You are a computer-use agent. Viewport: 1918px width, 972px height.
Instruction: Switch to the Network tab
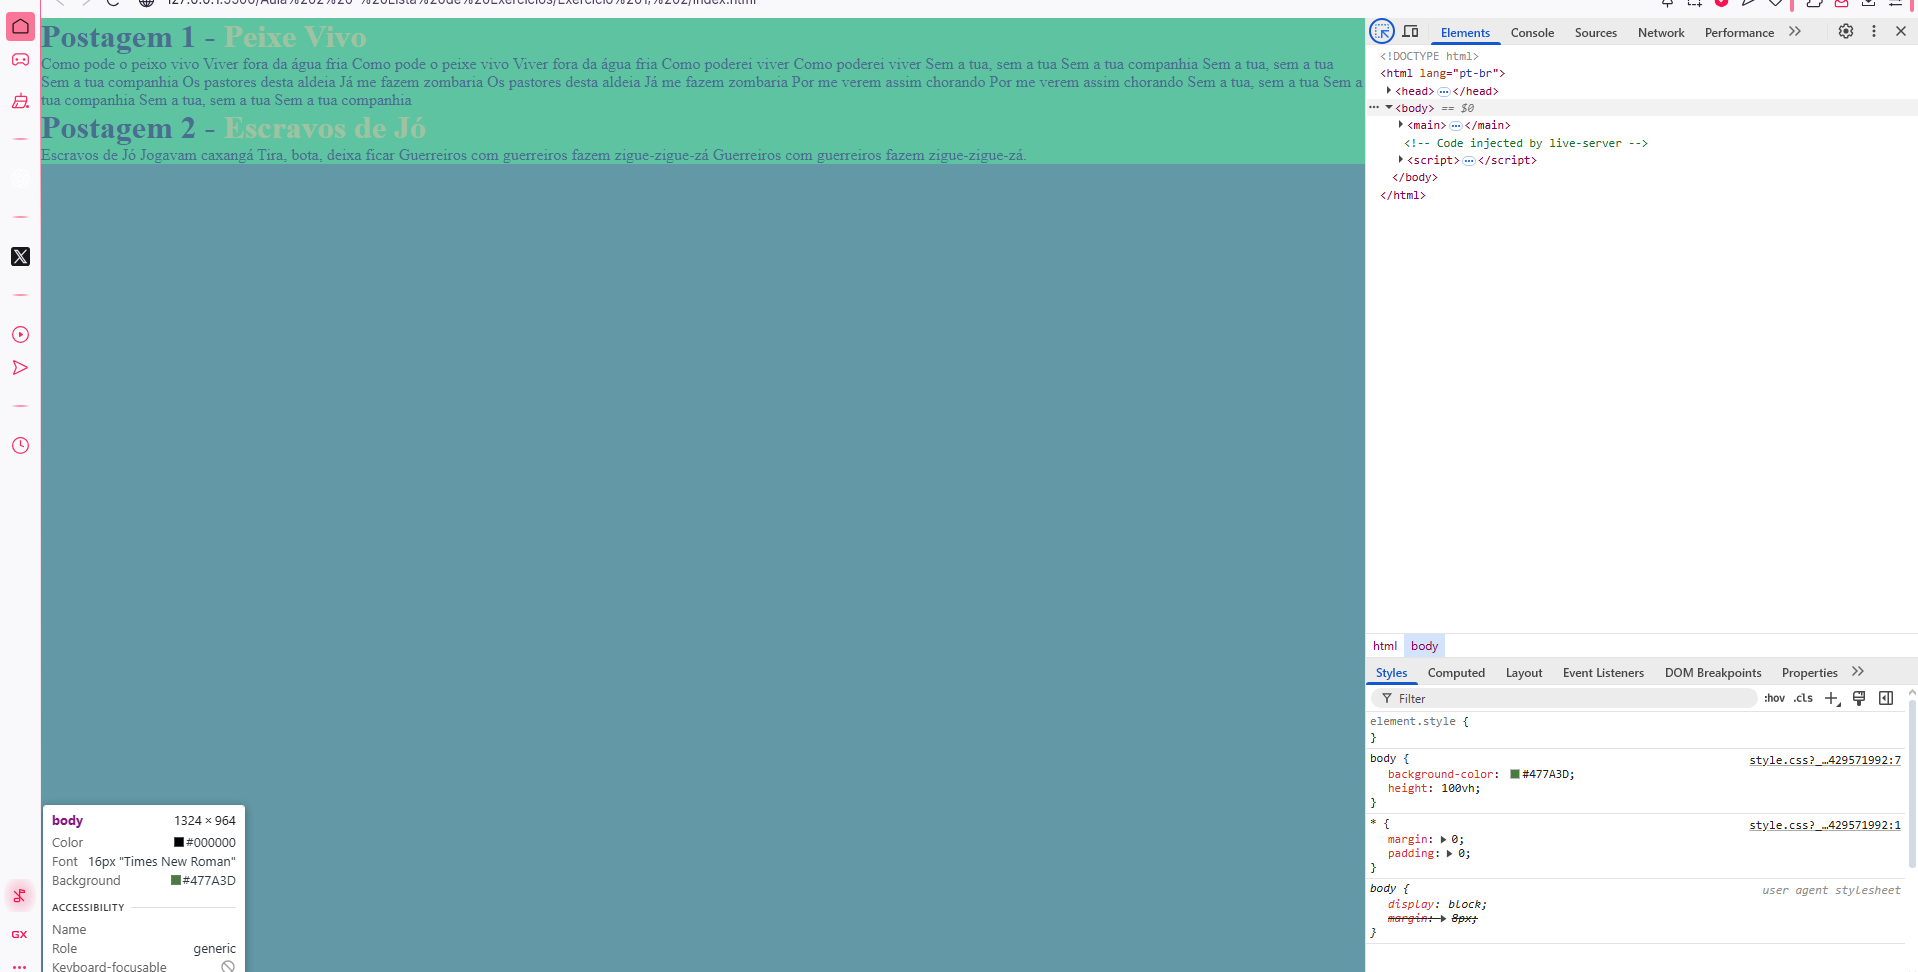click(x=1661, y=32)
